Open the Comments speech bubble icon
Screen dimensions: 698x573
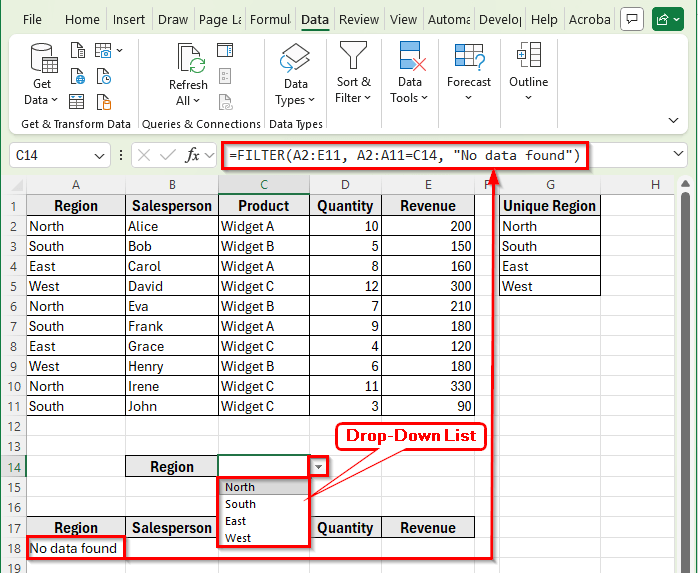(632, 19)
